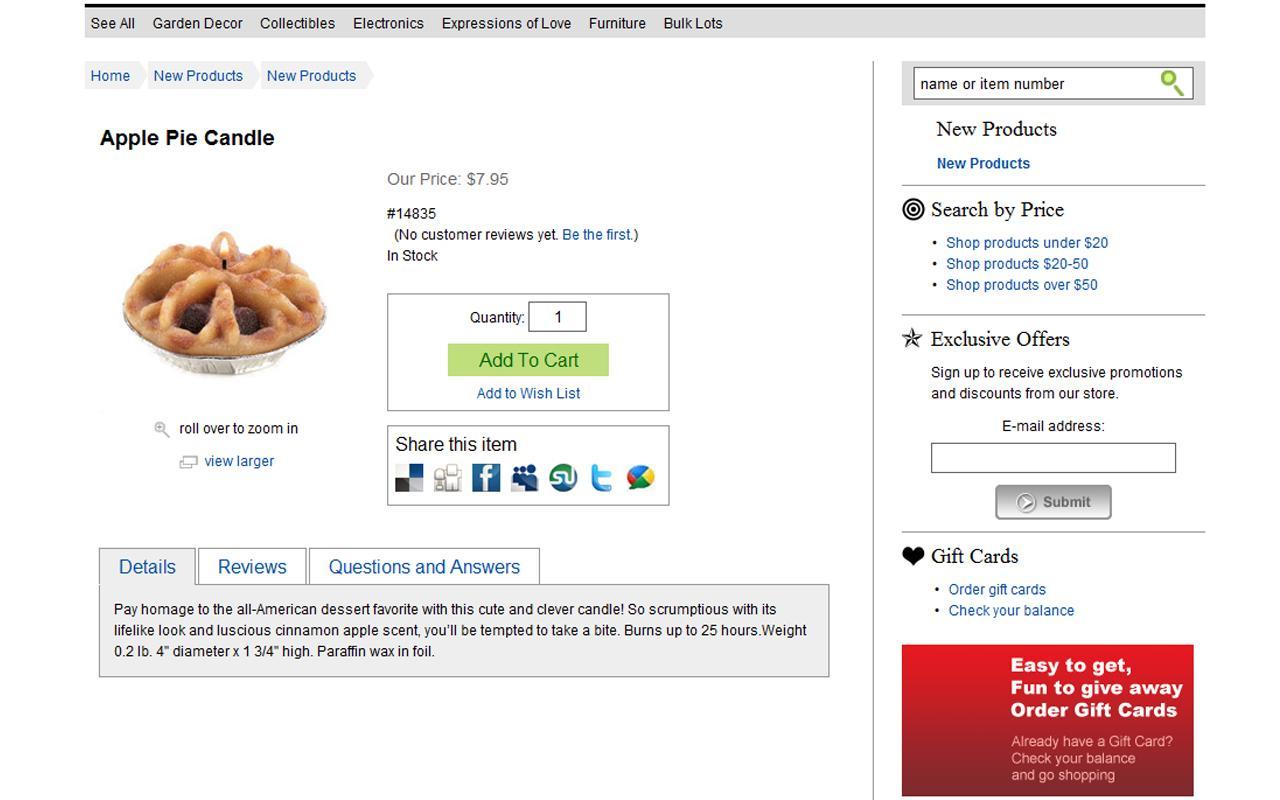Share item on Delicious

pos(409,478)
